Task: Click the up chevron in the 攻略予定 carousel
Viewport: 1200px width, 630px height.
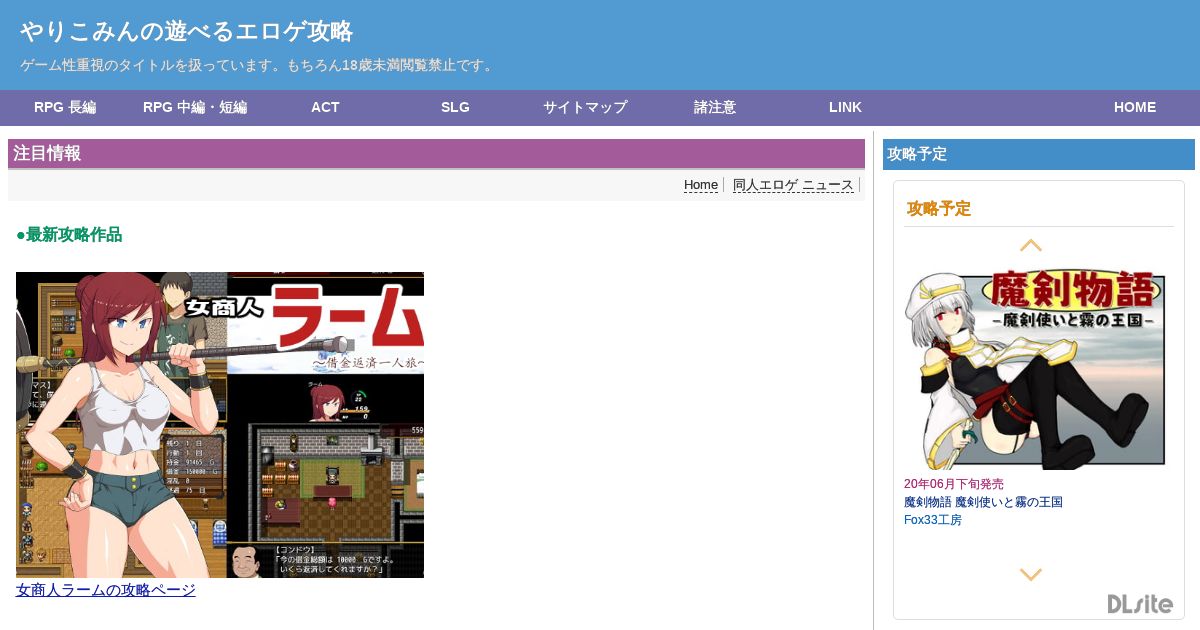Action: 1031,245
